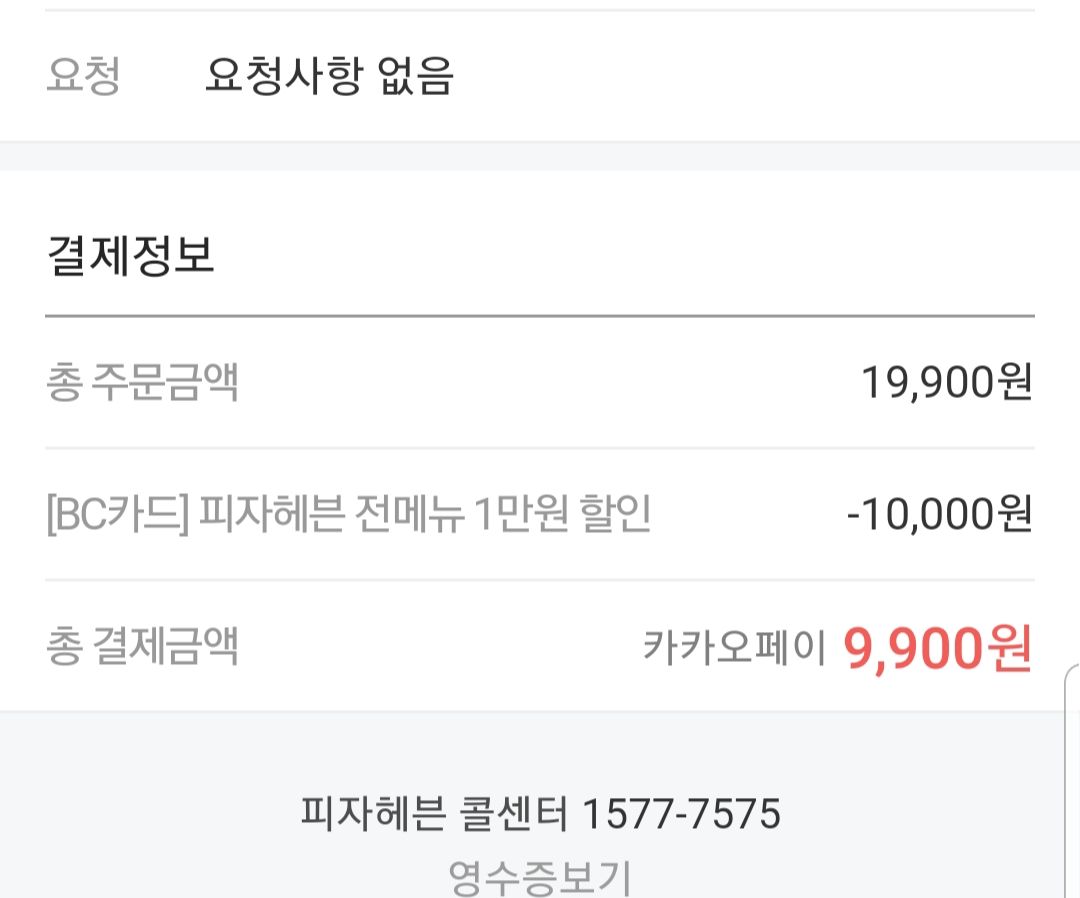Click the thin divider below 총 주문금액 row
1080x898 pixels.
[540, 448]
